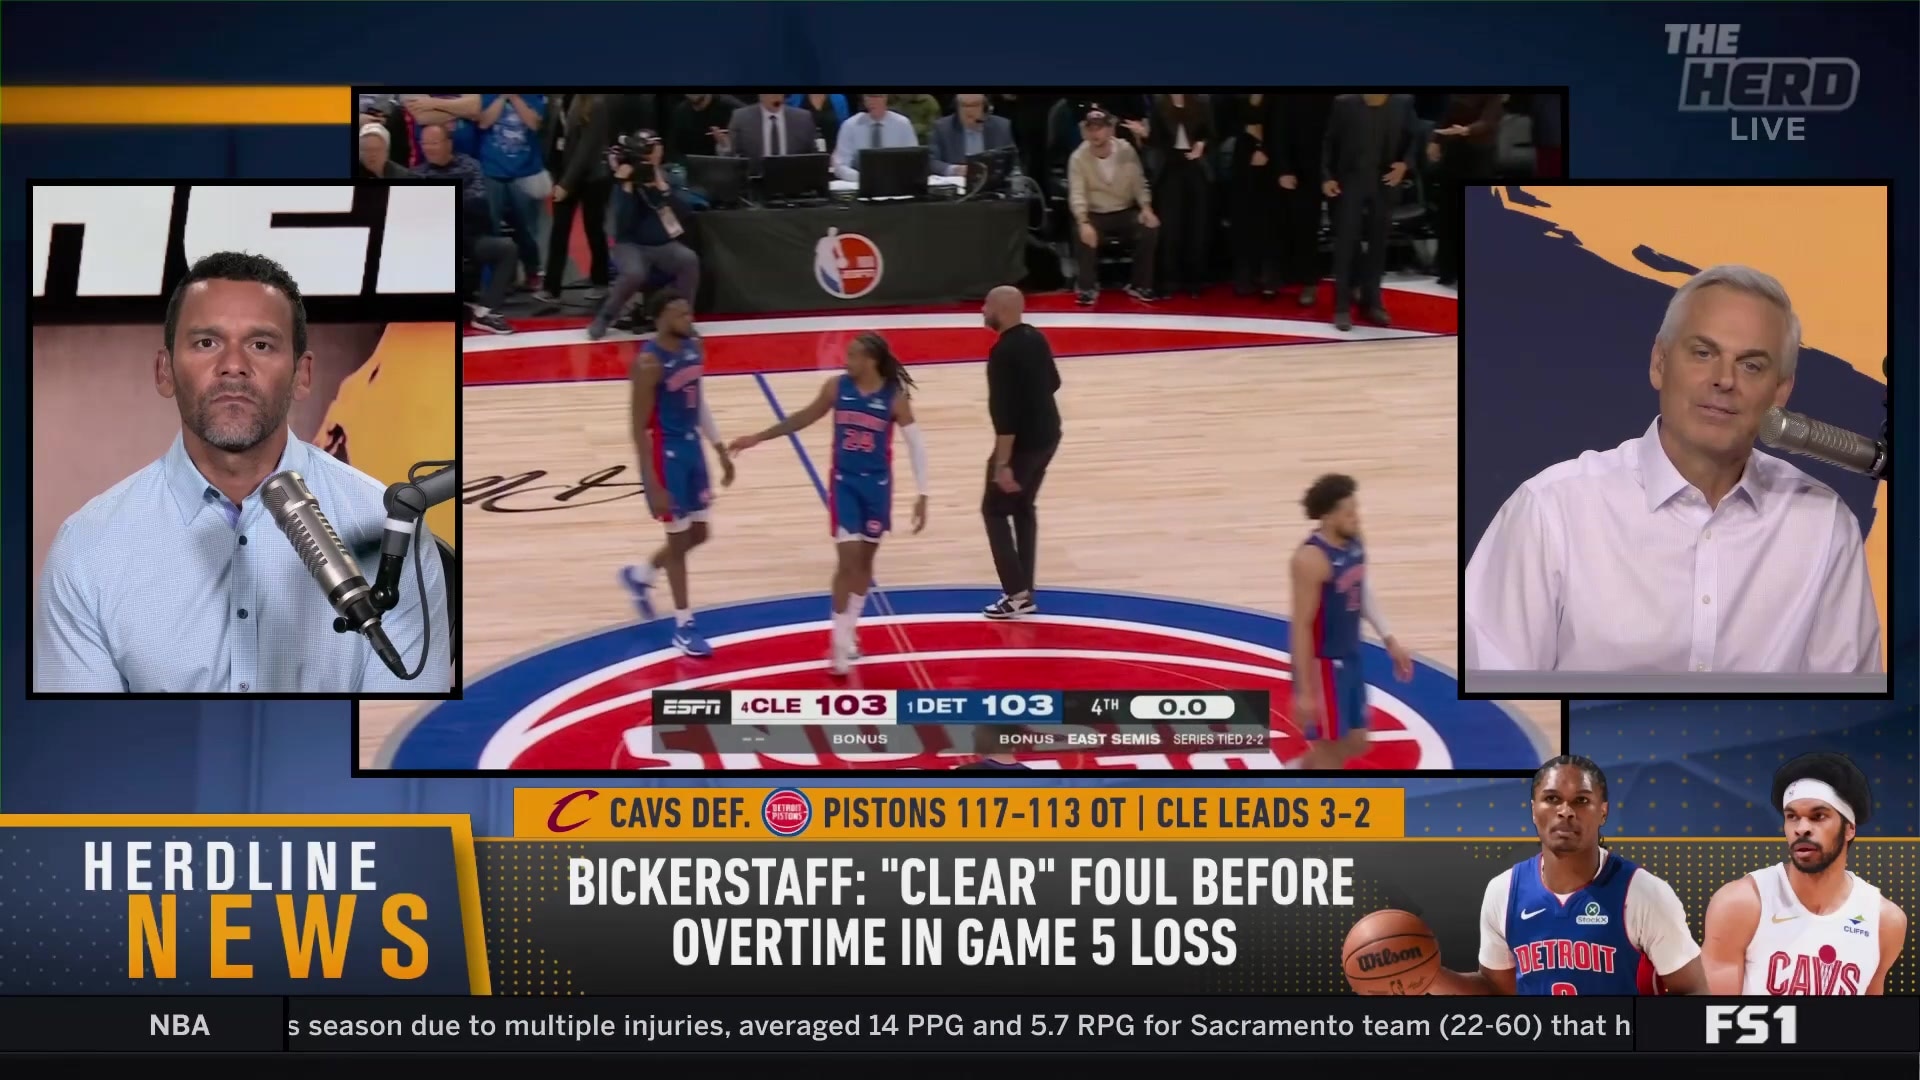Click the 4TH quarter indicator
The image size is (1920, 1080).
click(1105, 706)
